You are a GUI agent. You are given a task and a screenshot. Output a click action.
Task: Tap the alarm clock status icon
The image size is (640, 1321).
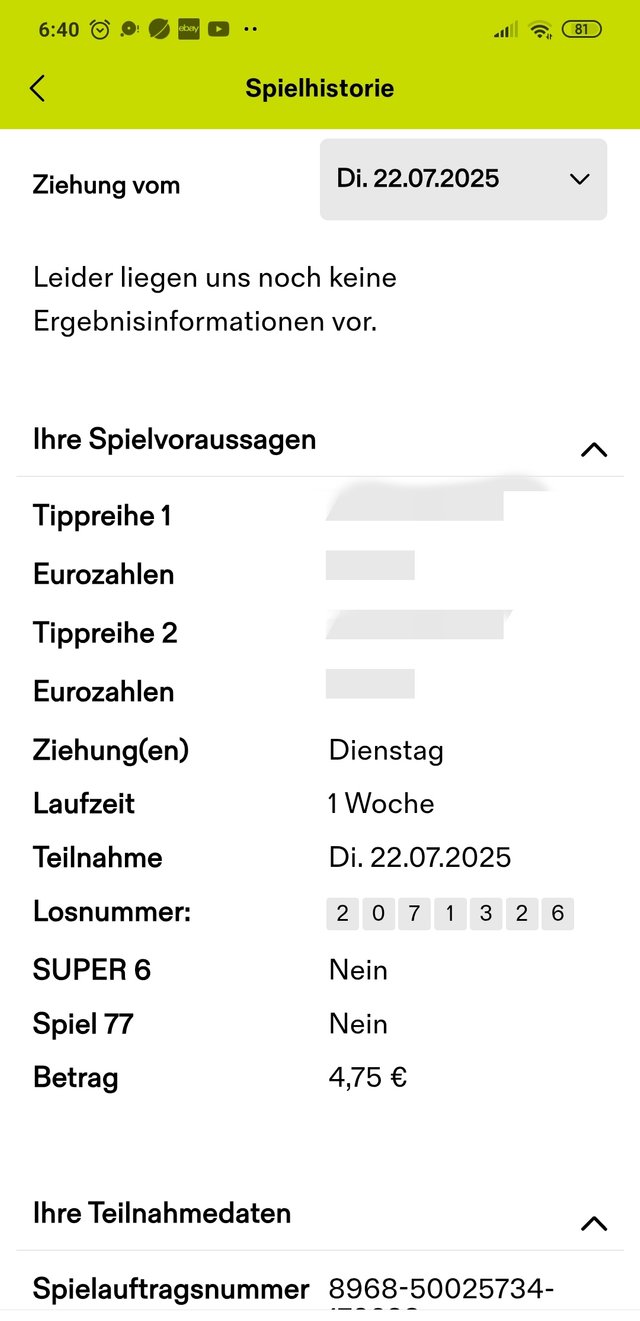pyautogui.click(x=100, y=29)
